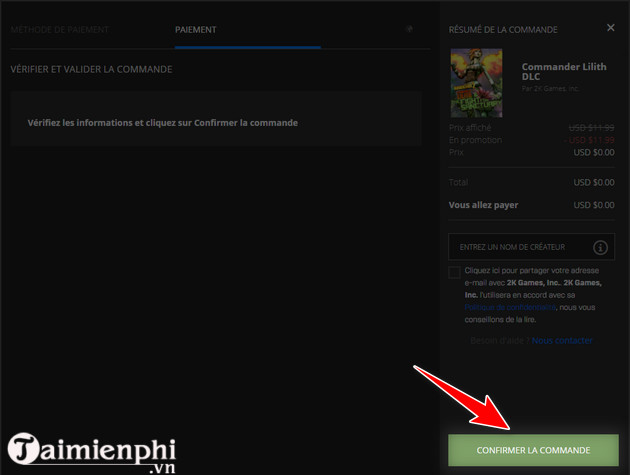Viewport: 630px width, 475px height.
Task: Click the Total USD $0.00 value
Action: pyautogui.click(x=594, y=182)
